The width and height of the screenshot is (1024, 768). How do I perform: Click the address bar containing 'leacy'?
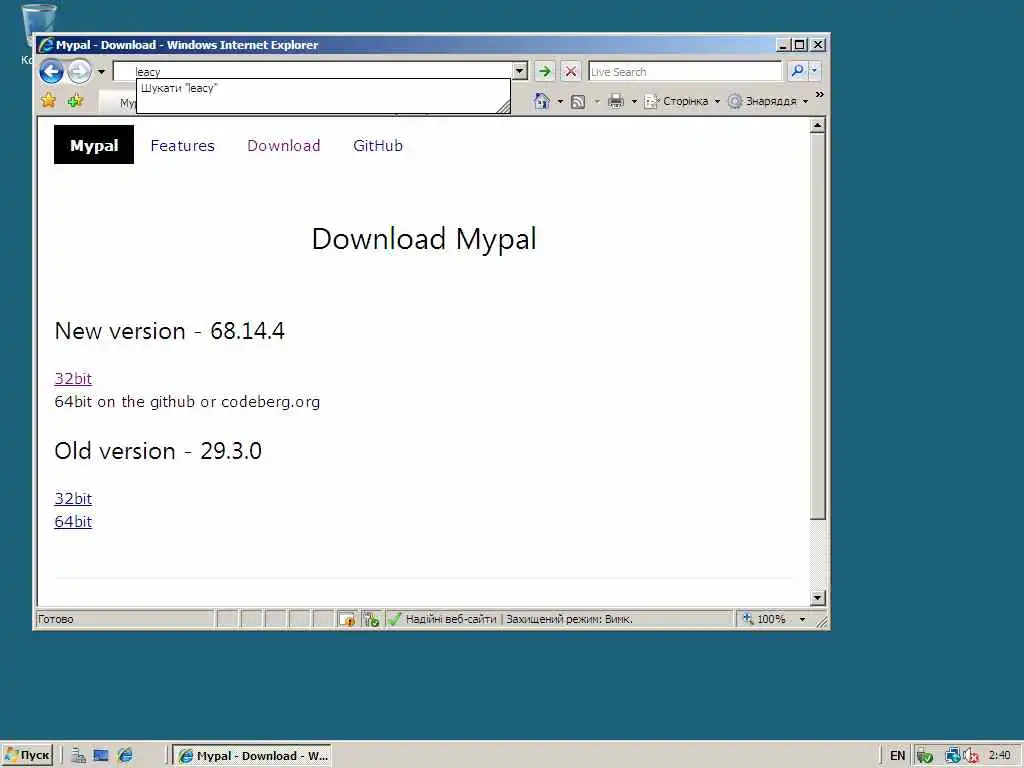point(313,71)
